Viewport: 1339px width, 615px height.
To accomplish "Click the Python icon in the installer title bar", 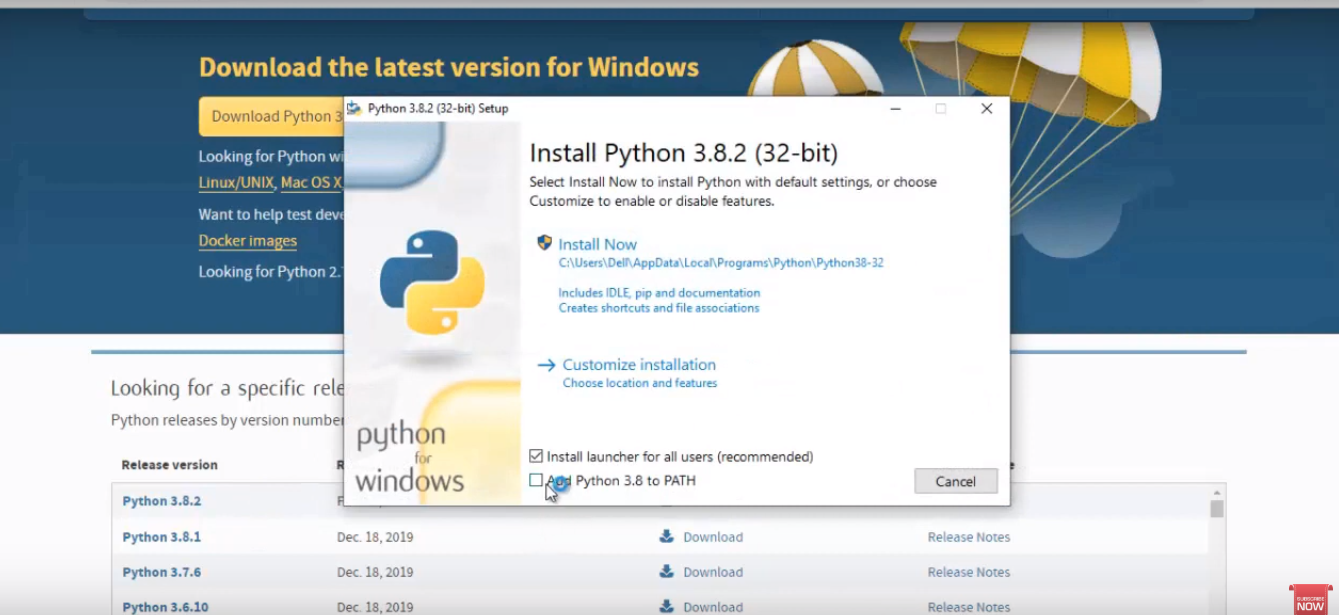I will [x=354, y=108].
